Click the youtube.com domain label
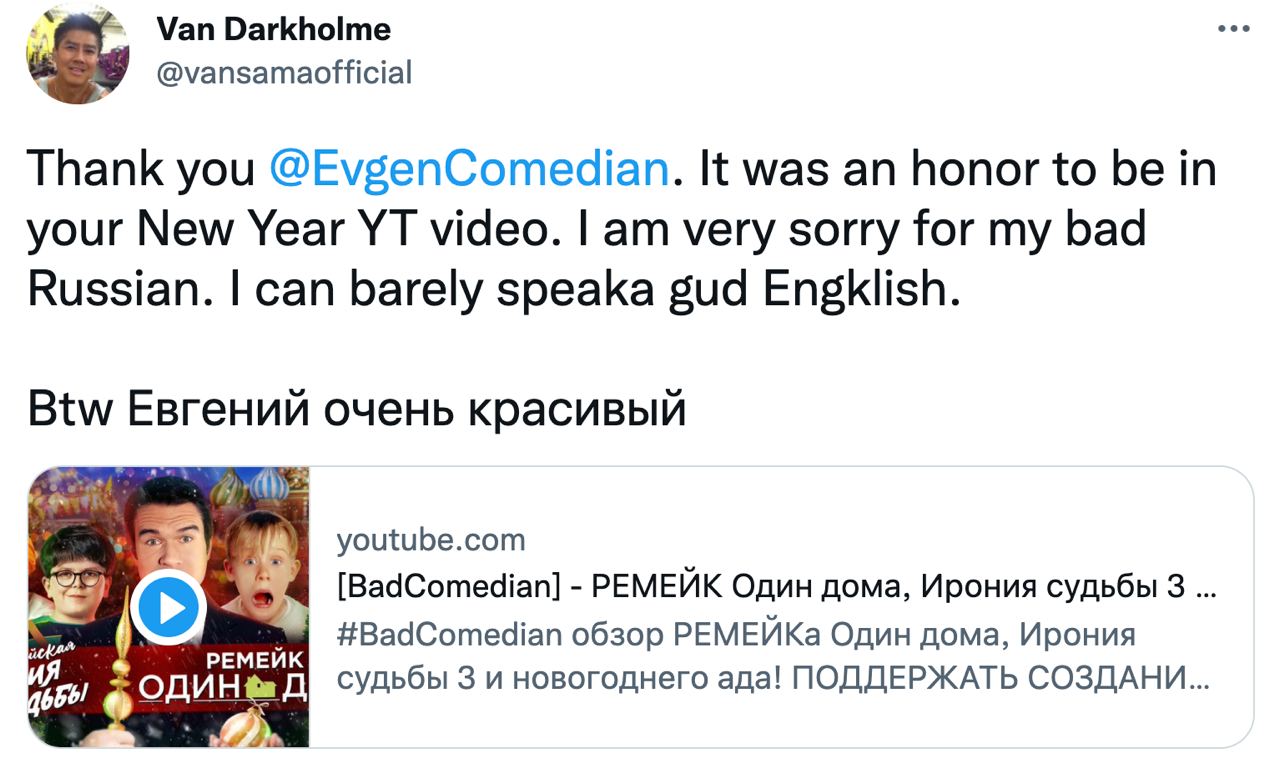The height and width of the screenshot is (784, 1280). (431, 540)
